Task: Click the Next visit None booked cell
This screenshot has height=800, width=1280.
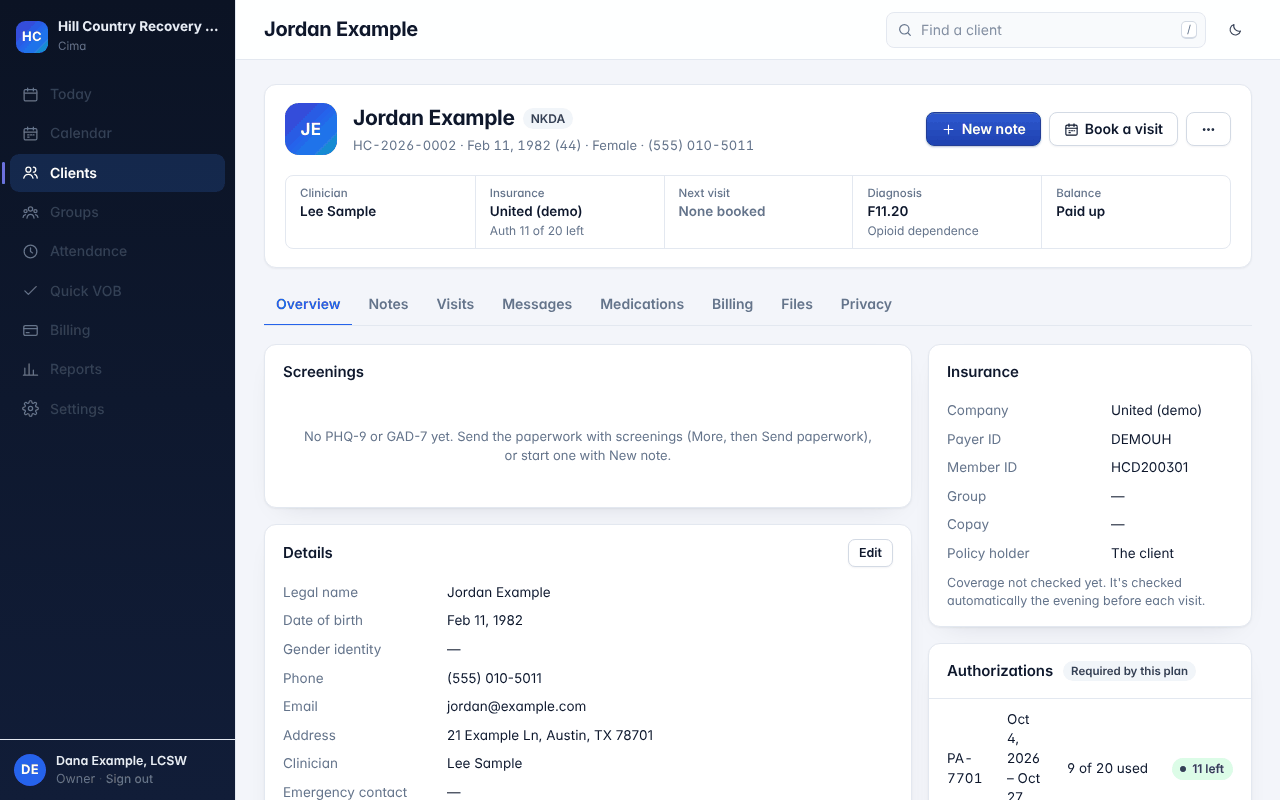Action: click(758, 212)
